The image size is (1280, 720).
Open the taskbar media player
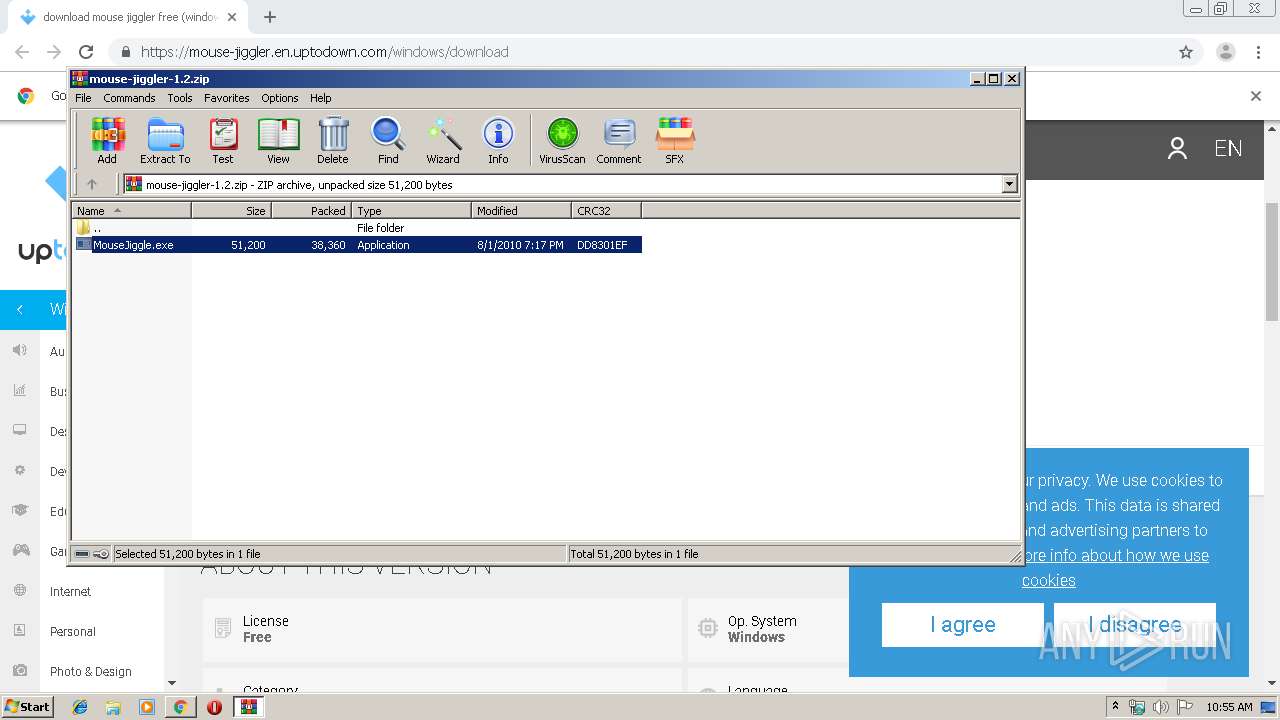click(x=147, y=707)
